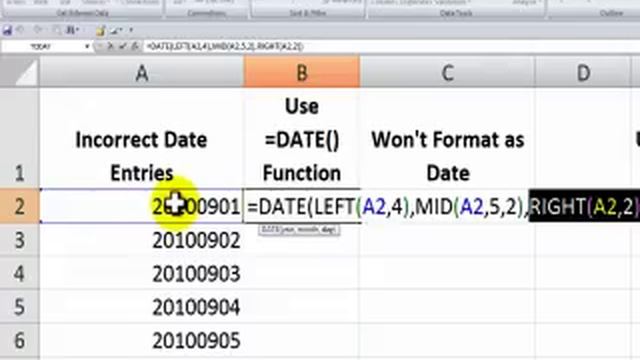Click the highlighted RIGHT(A2,2) formula argument
The width and height of the screenshot is (640, 360).
(x=584, y=207)
